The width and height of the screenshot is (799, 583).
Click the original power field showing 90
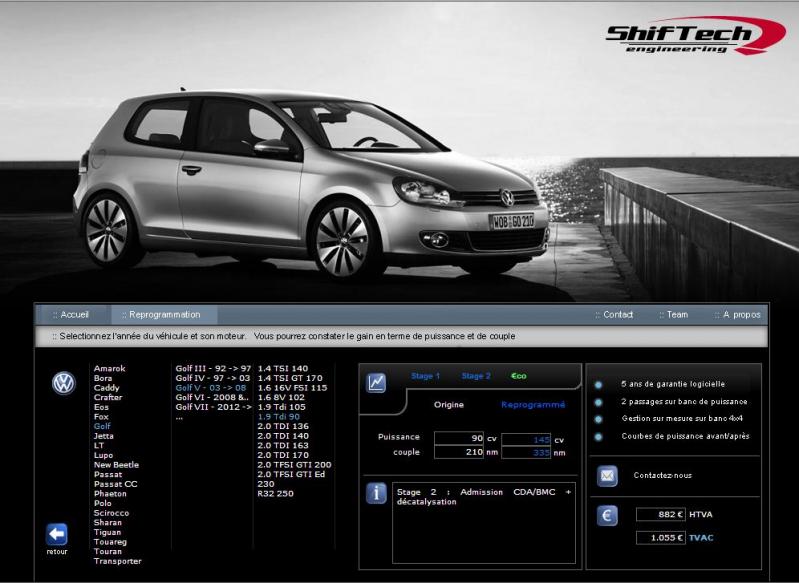click(459, 438)
